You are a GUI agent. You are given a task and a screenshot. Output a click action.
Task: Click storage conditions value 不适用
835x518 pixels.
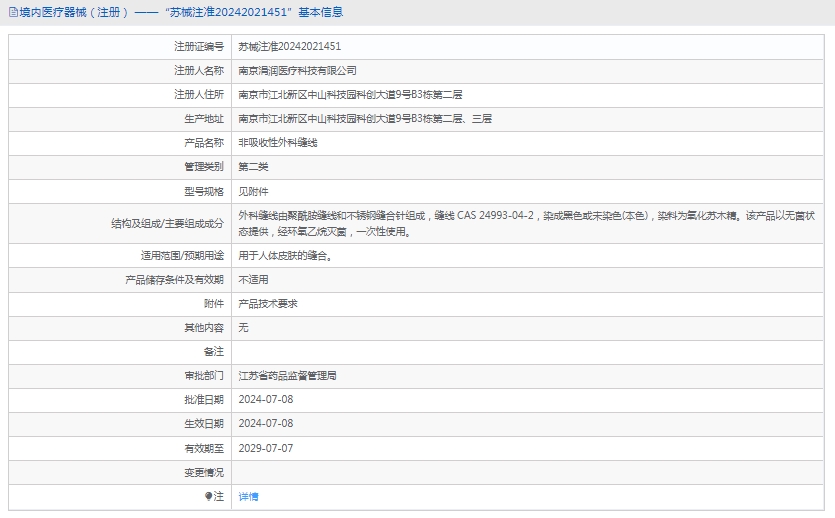point(253,280)
